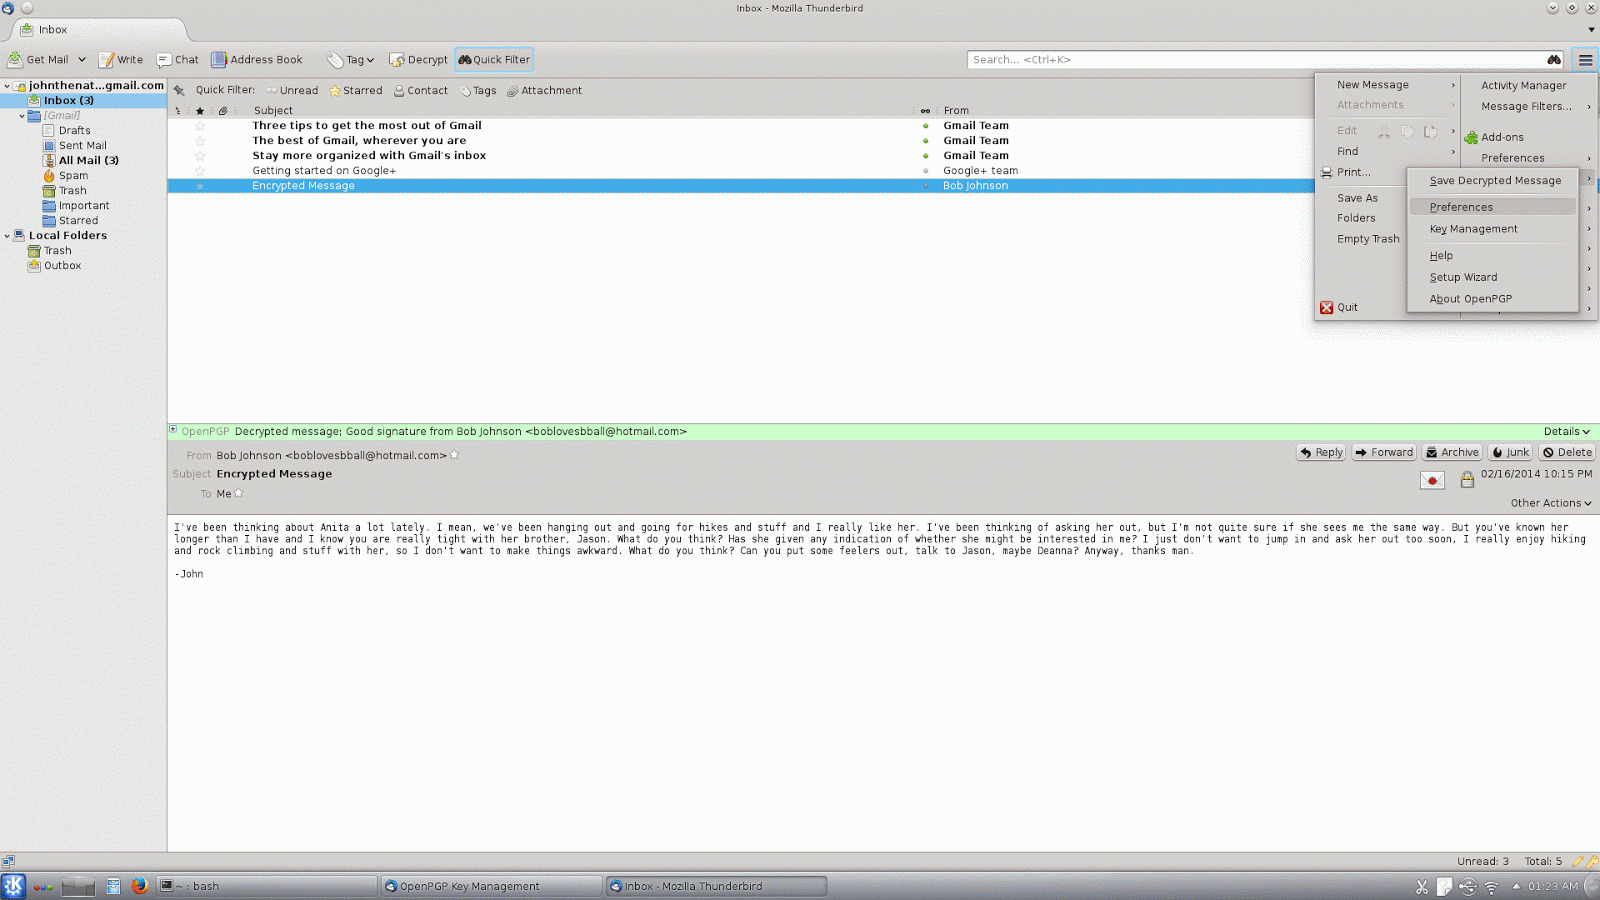The image size is (1600, 900).
Task: Reply to Bob Johnson's message
Action: 1321,453
